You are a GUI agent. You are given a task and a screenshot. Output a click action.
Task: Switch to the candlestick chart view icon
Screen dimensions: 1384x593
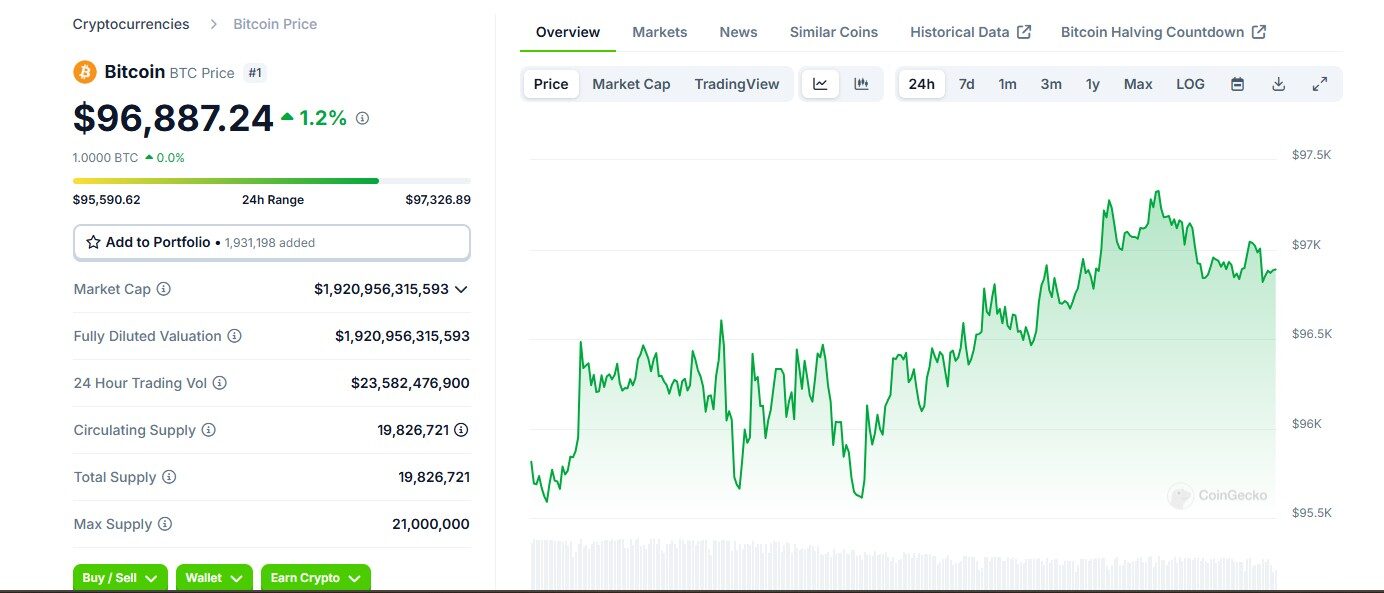[x=861, y=84]
